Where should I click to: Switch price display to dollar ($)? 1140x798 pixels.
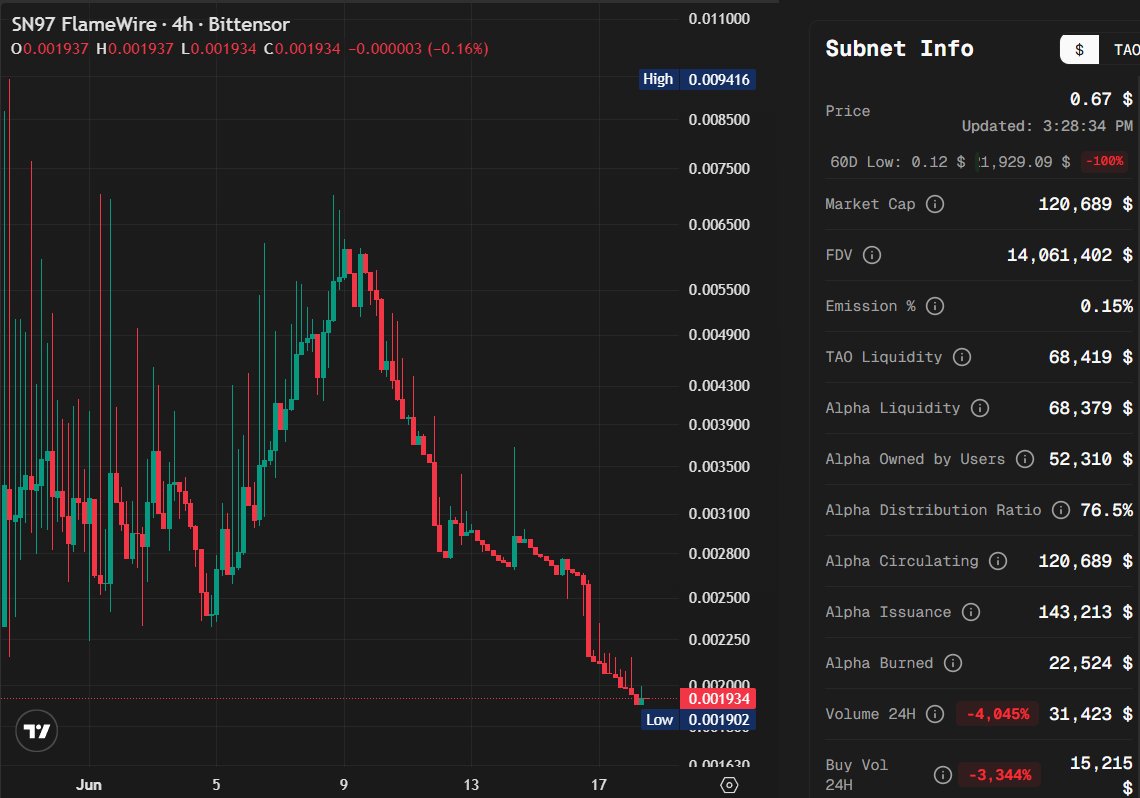pos(1079,49)
